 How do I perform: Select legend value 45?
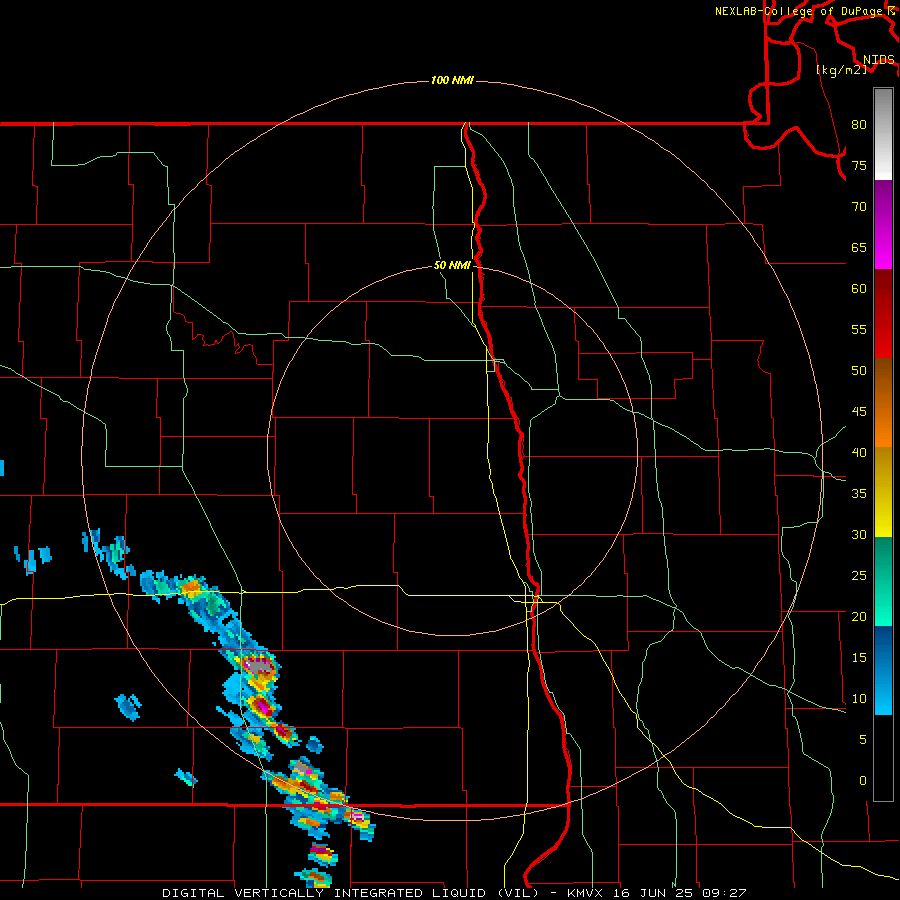[859, 412]
